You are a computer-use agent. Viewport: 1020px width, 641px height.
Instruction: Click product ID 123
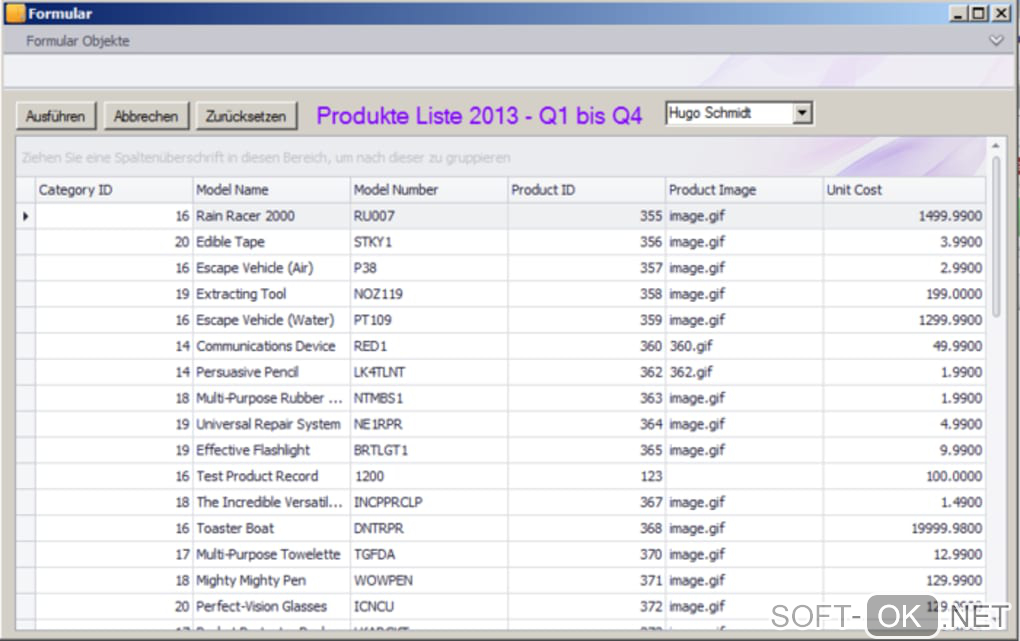651,476
